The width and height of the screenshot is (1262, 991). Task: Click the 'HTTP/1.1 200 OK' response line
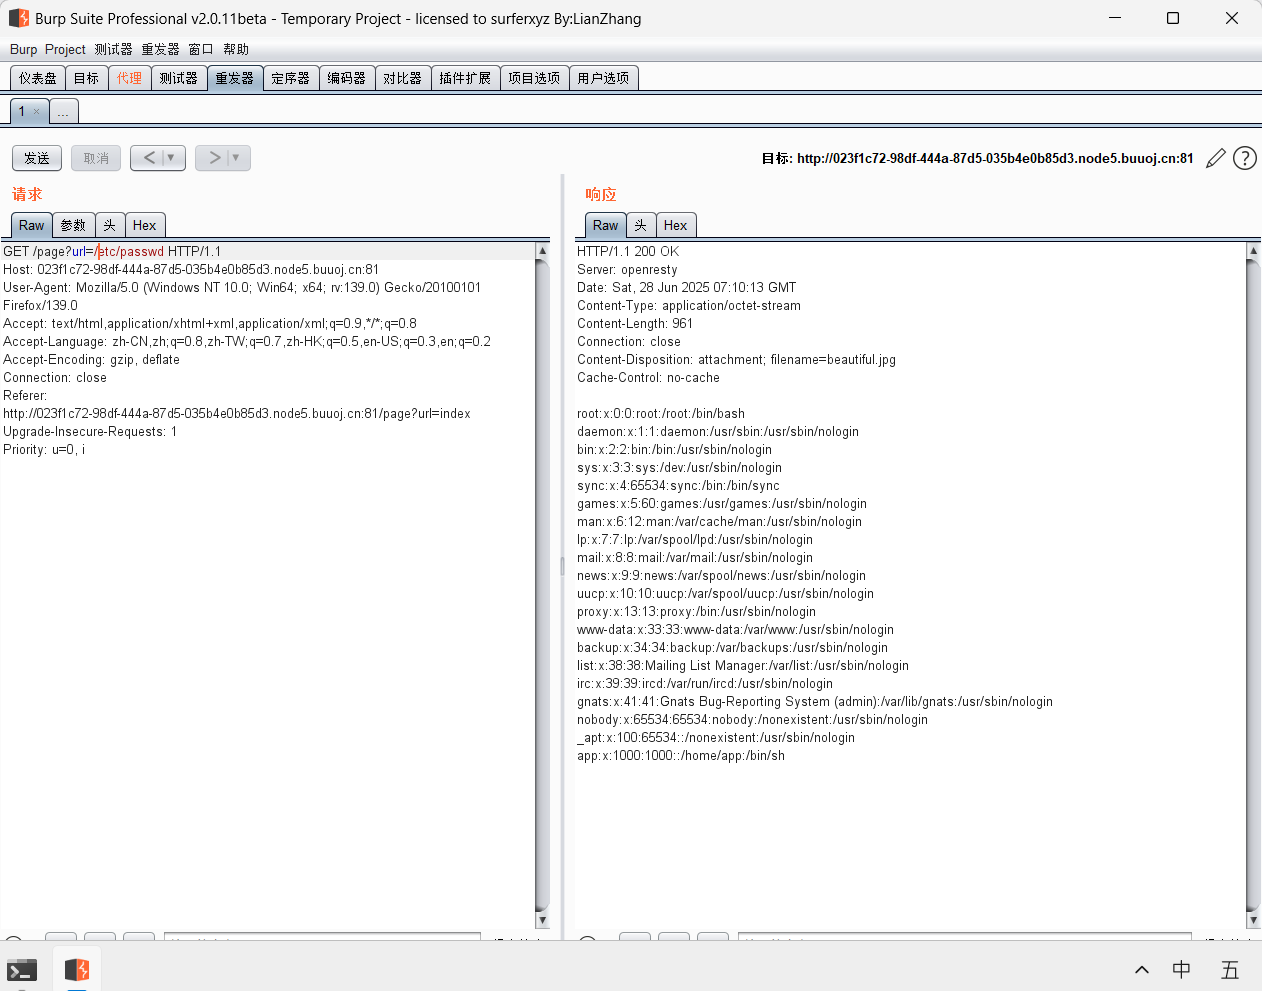628,252
